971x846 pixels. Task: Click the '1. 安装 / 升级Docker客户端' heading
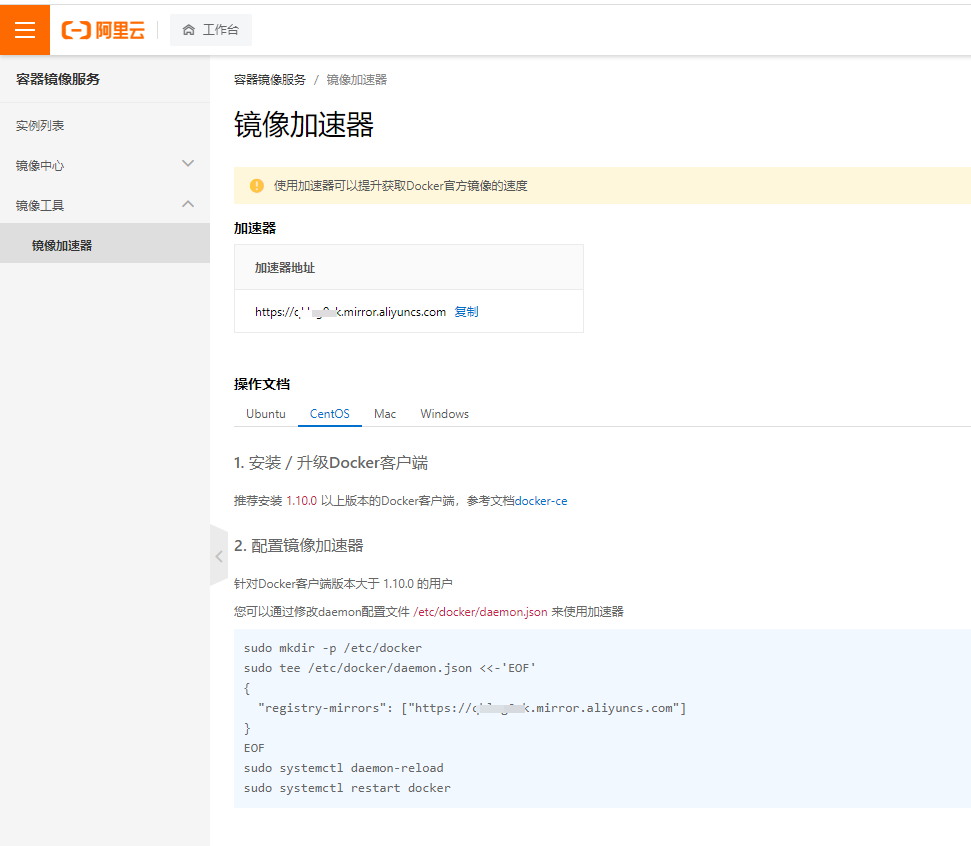pos(331,463)
